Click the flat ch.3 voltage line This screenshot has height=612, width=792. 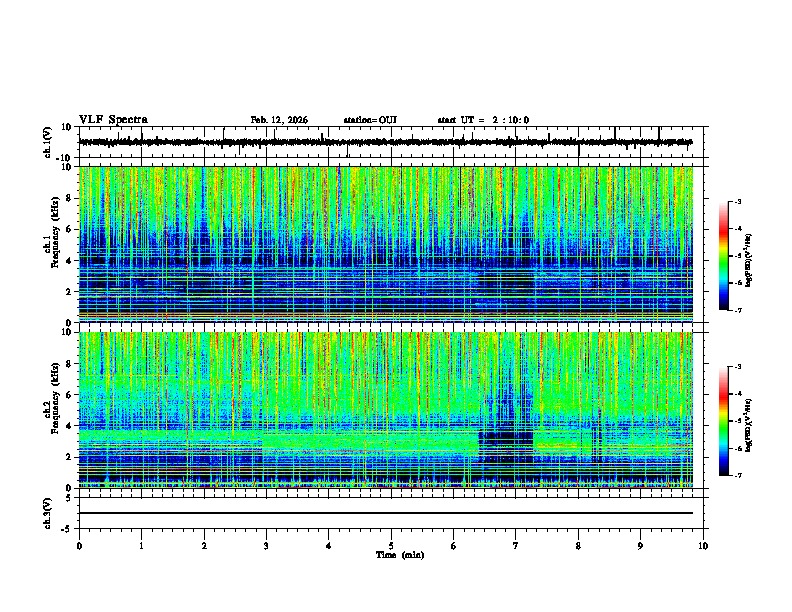click(x=385, y=513)
